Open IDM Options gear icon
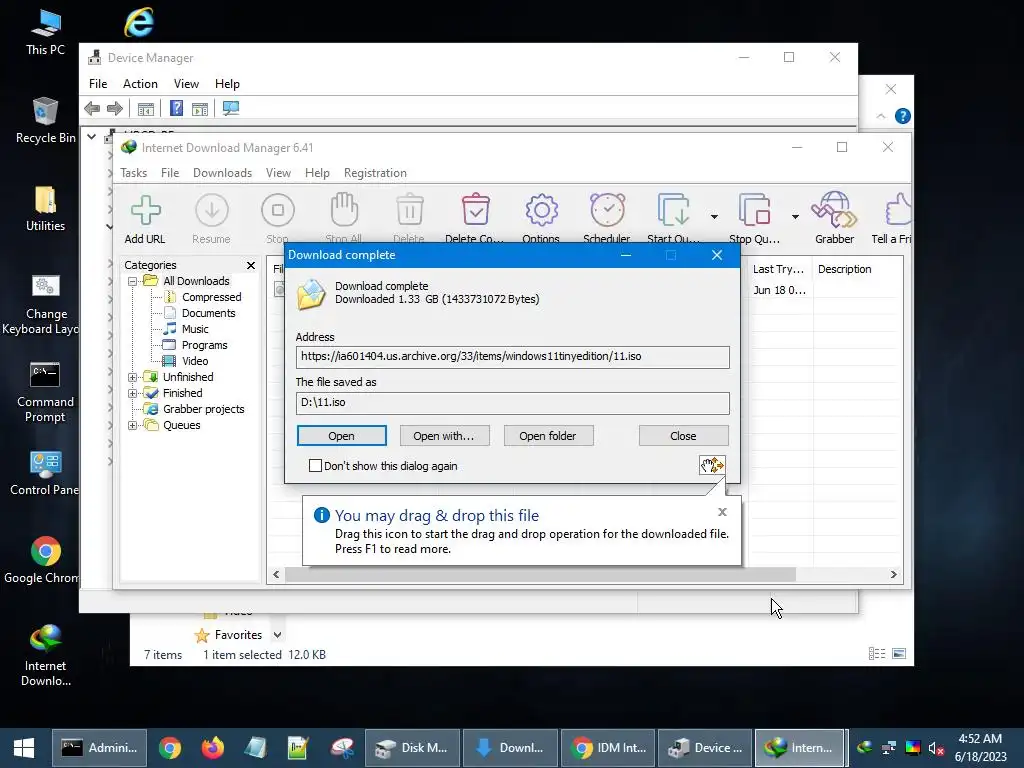Image resolution: width=1024 pixels, height=768 pixels. tap(541, 210)
